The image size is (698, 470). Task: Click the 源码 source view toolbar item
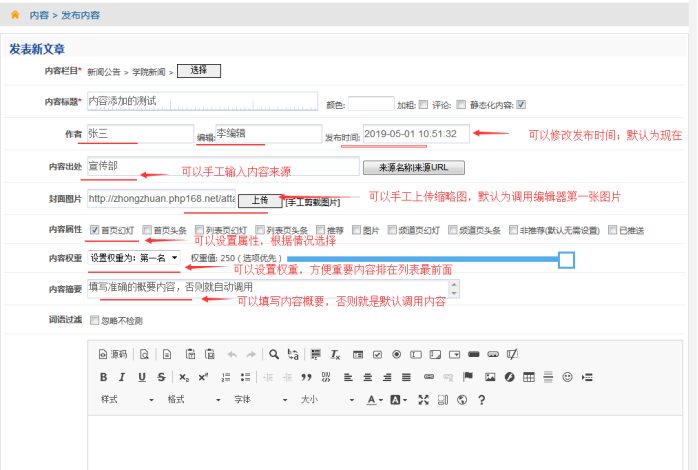click(x=113, y=354)
